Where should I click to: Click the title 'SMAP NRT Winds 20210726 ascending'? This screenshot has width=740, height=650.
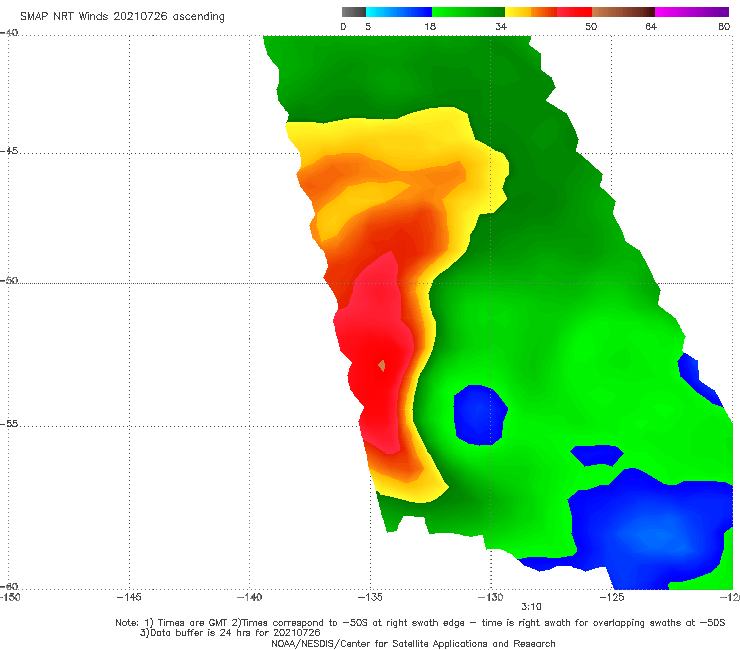pos(122,16)
